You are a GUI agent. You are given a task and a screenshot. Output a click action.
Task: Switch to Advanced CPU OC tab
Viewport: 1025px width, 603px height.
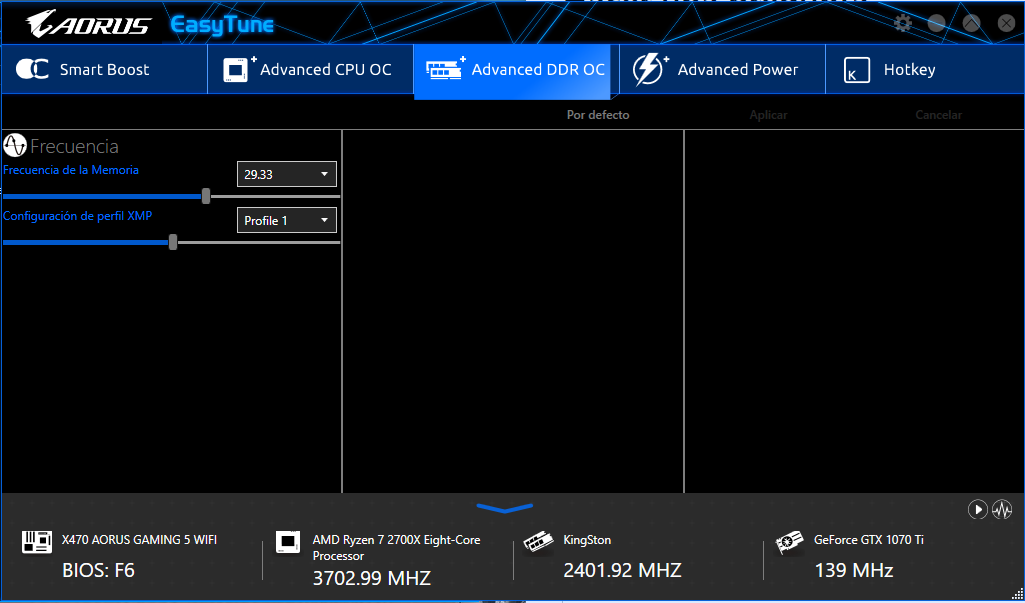pos(311,69)
